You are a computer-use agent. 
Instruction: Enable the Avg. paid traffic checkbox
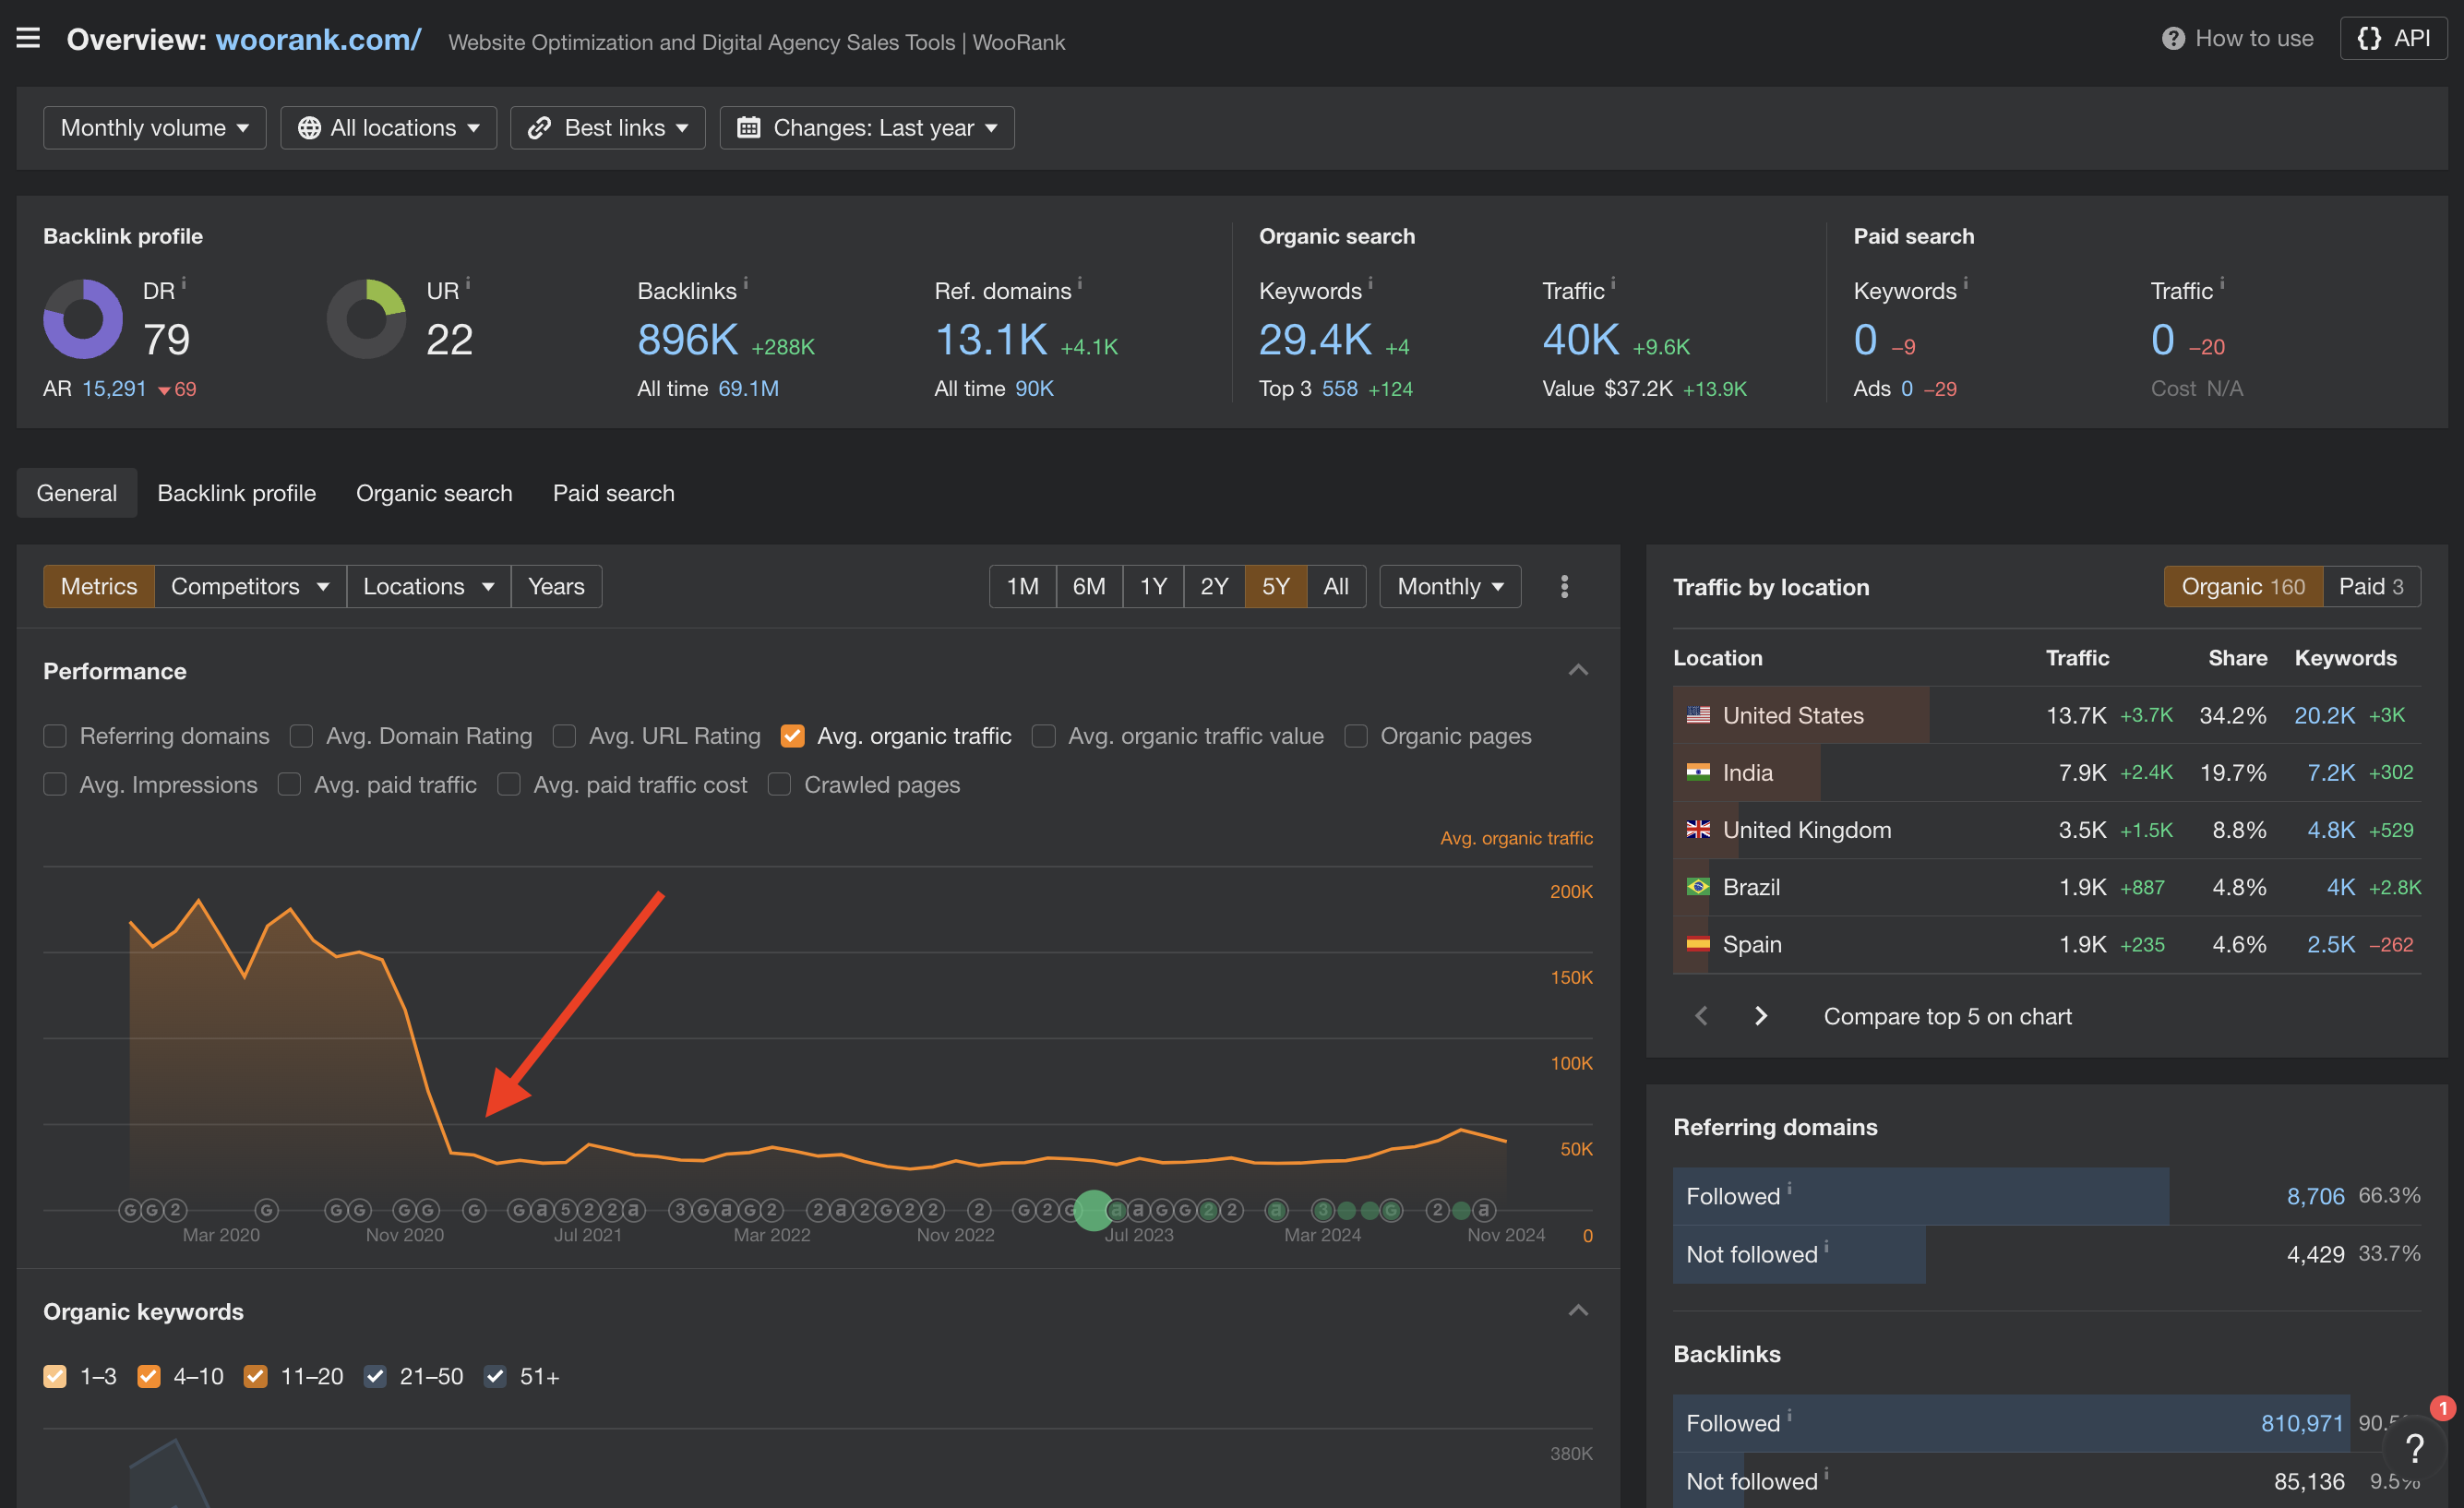coord(289,785)
